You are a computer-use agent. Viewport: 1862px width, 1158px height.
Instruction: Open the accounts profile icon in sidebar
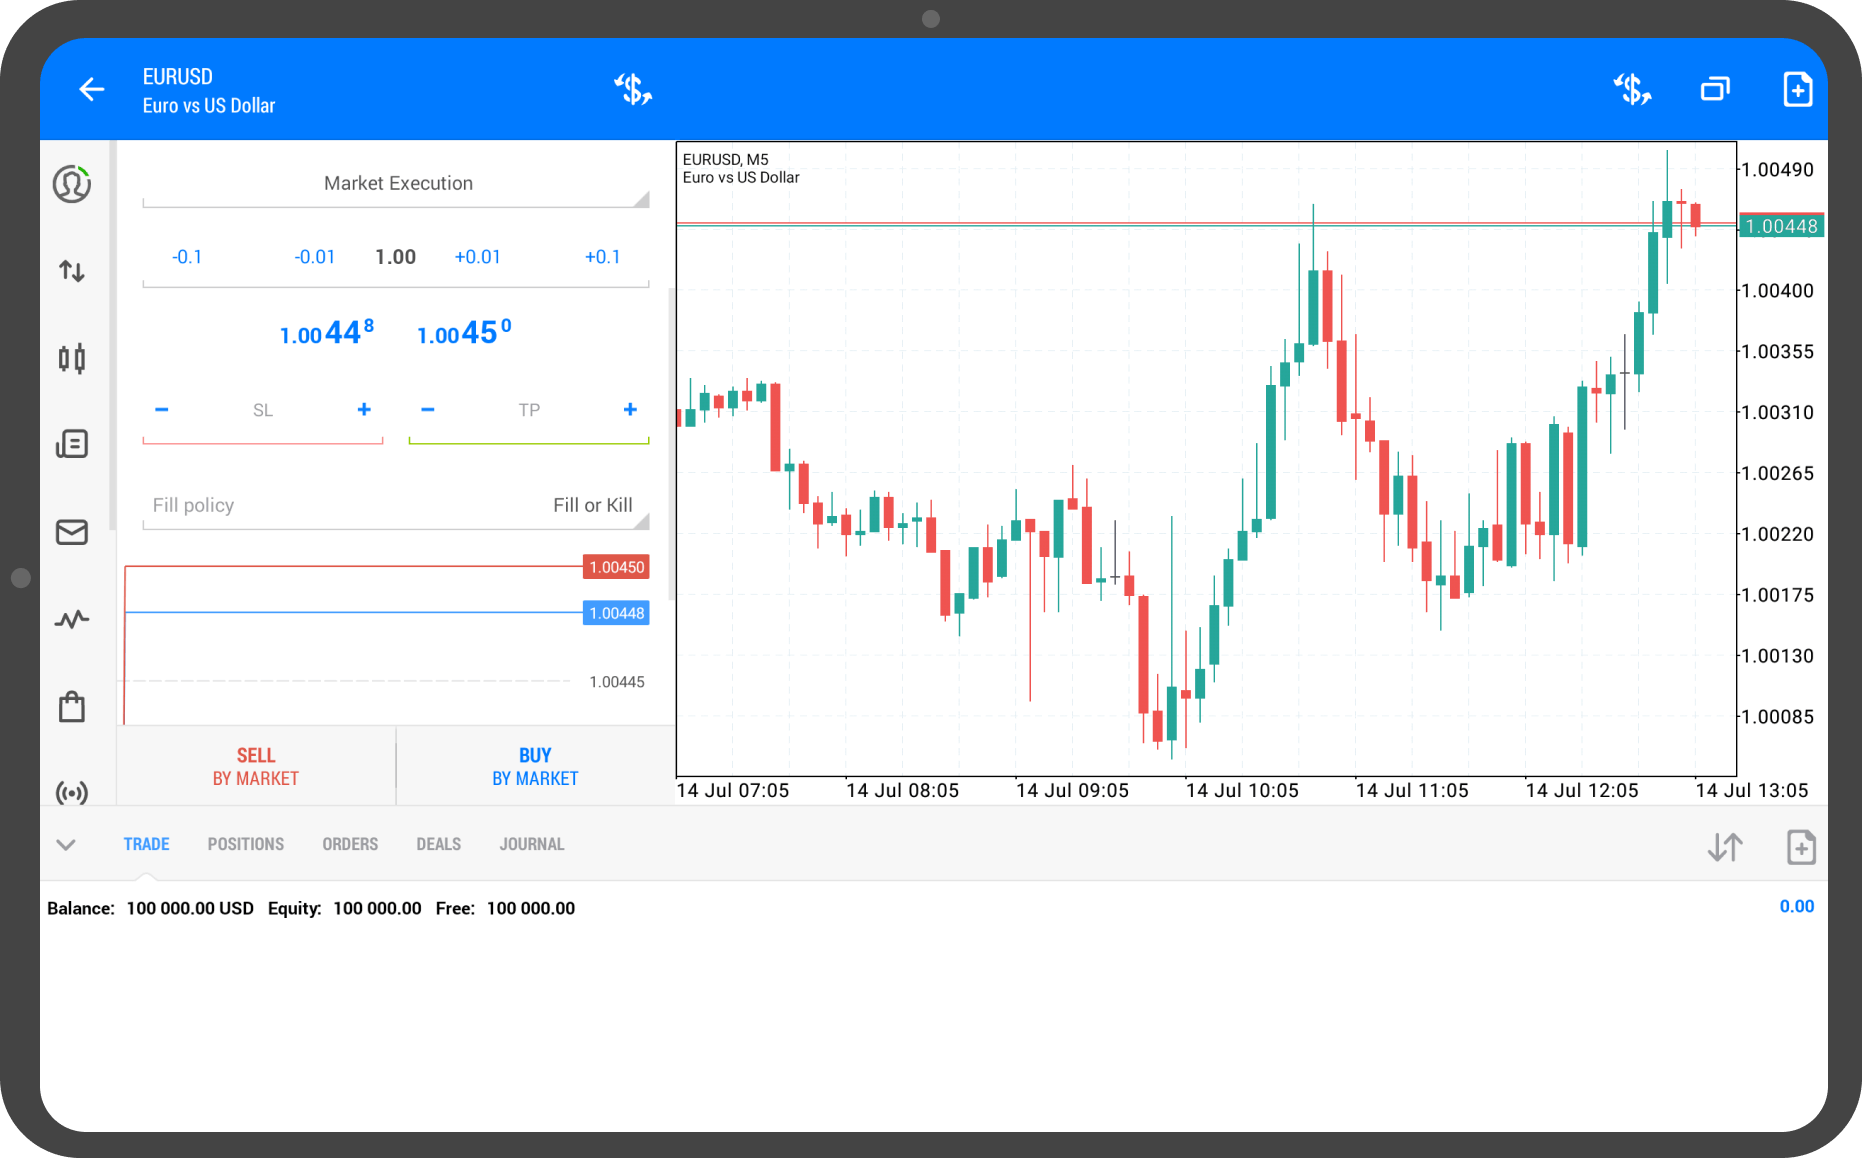tap(72, 184)
